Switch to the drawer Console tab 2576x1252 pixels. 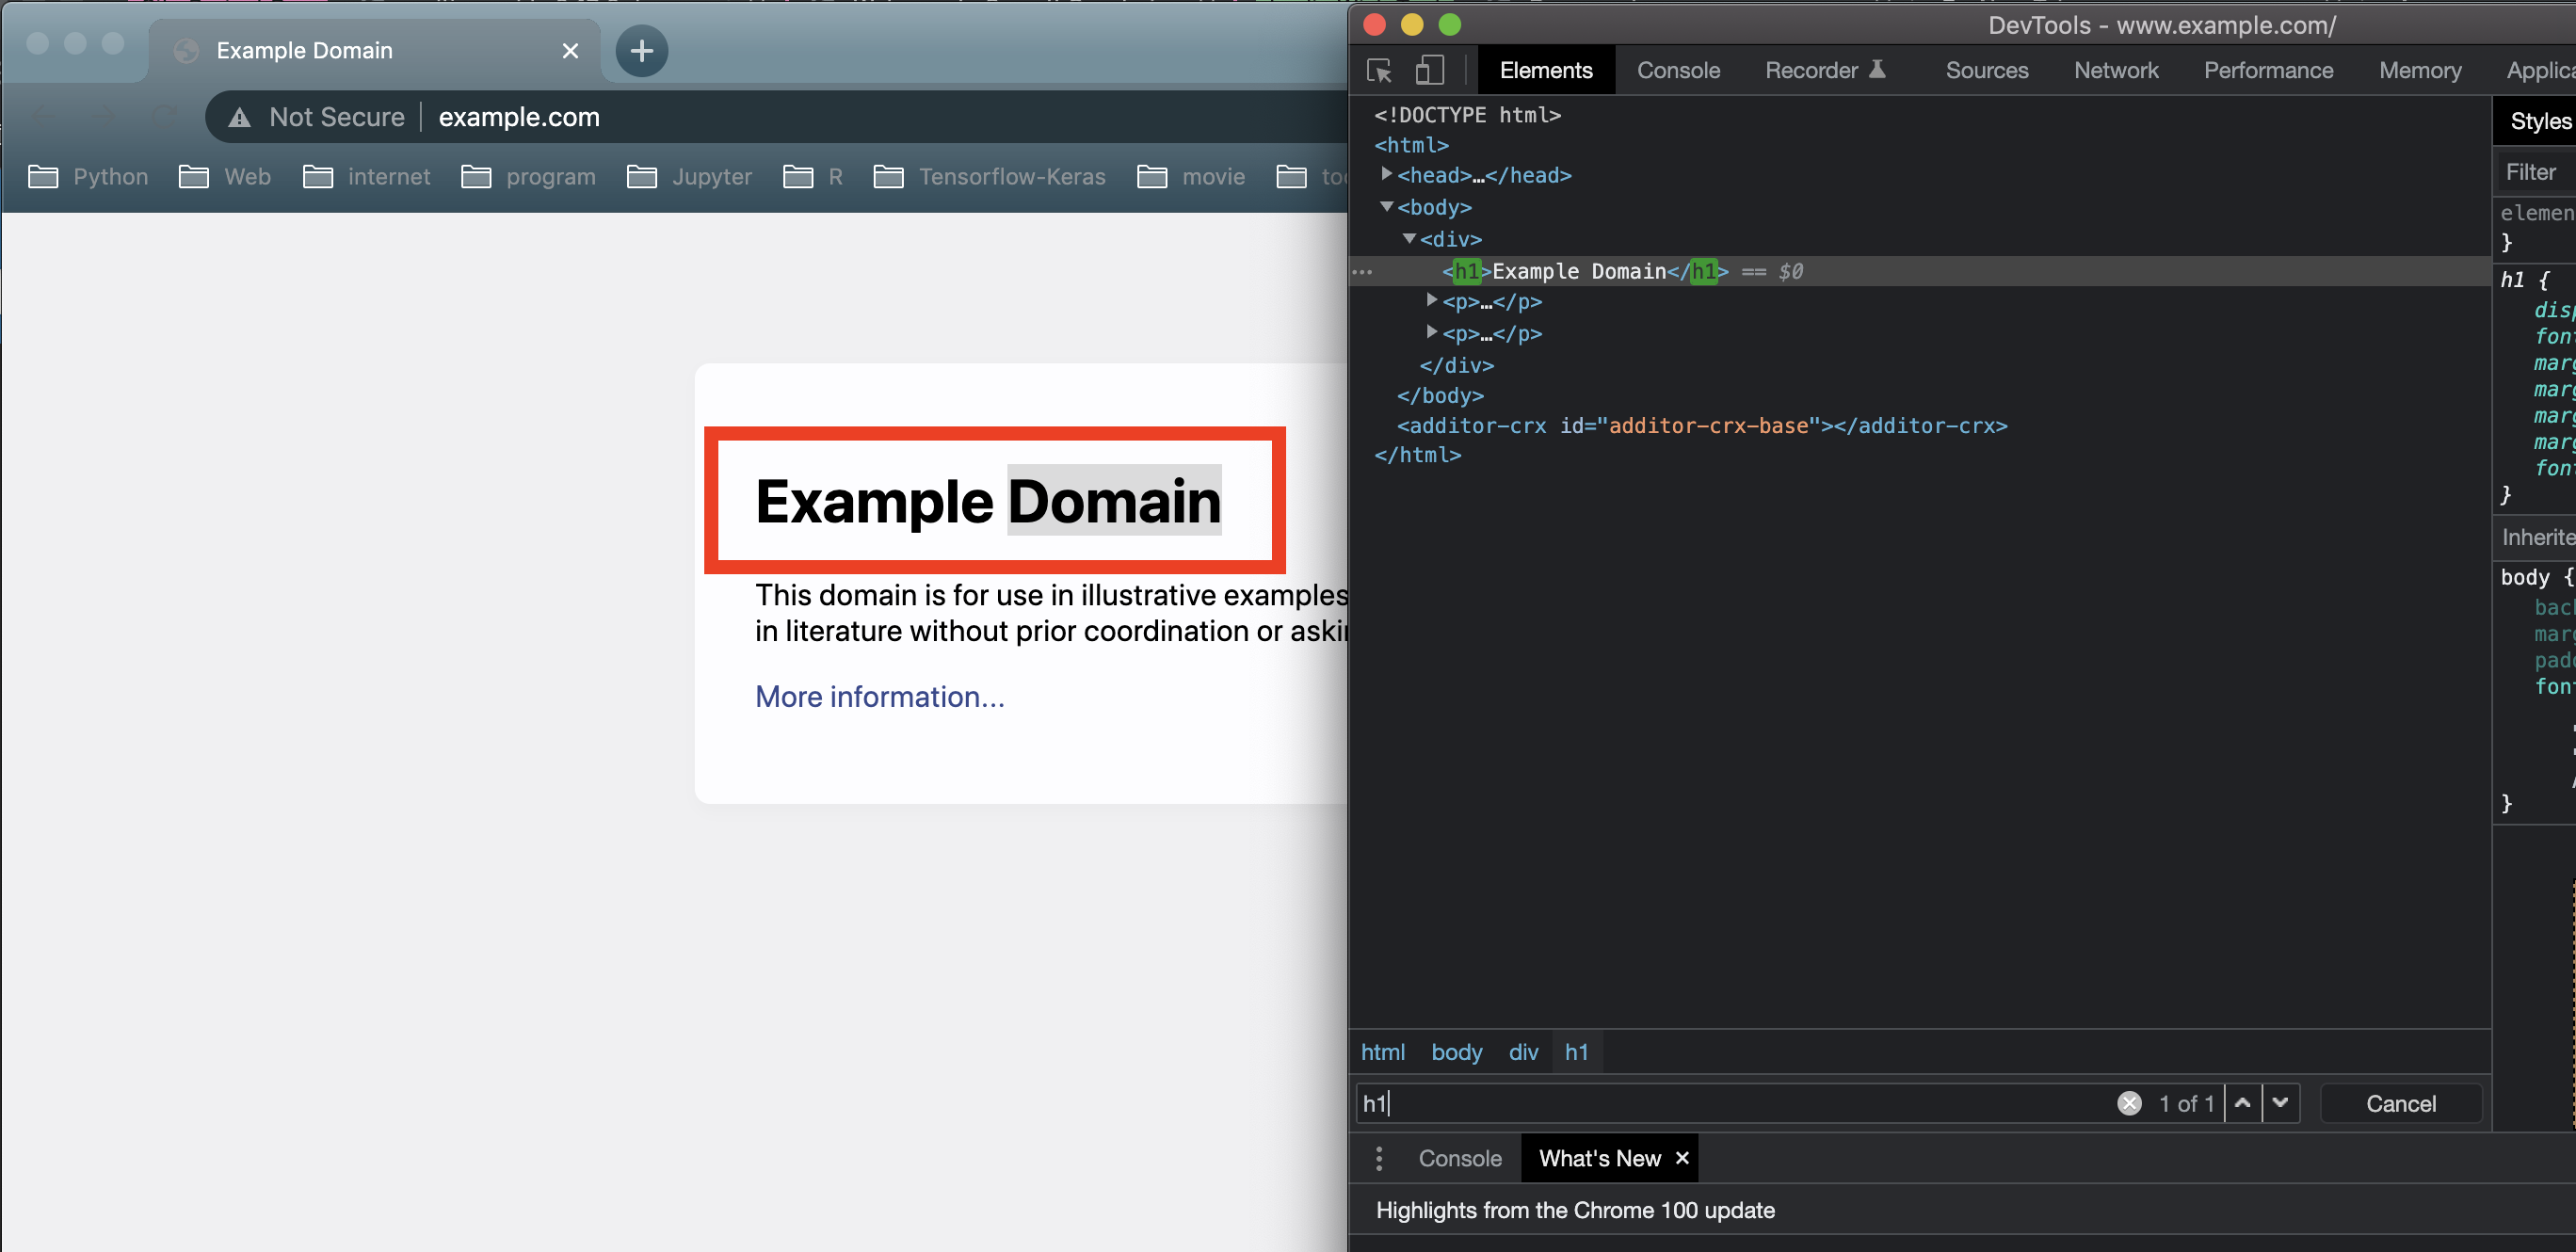[x=1460, y=1158]
